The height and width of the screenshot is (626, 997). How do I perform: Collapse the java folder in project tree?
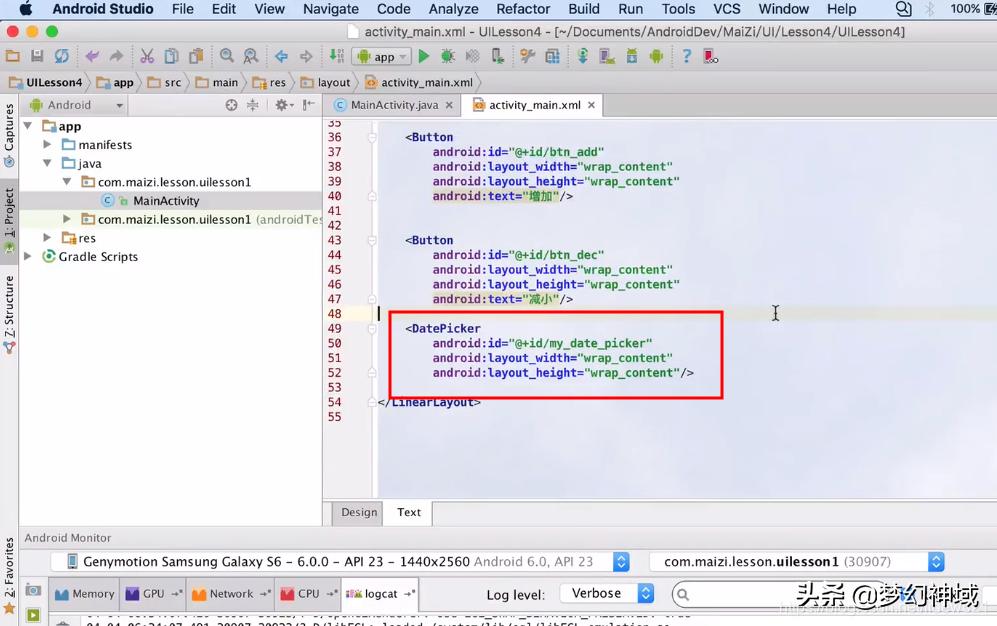pyautogui.click(x=48, y=163)
